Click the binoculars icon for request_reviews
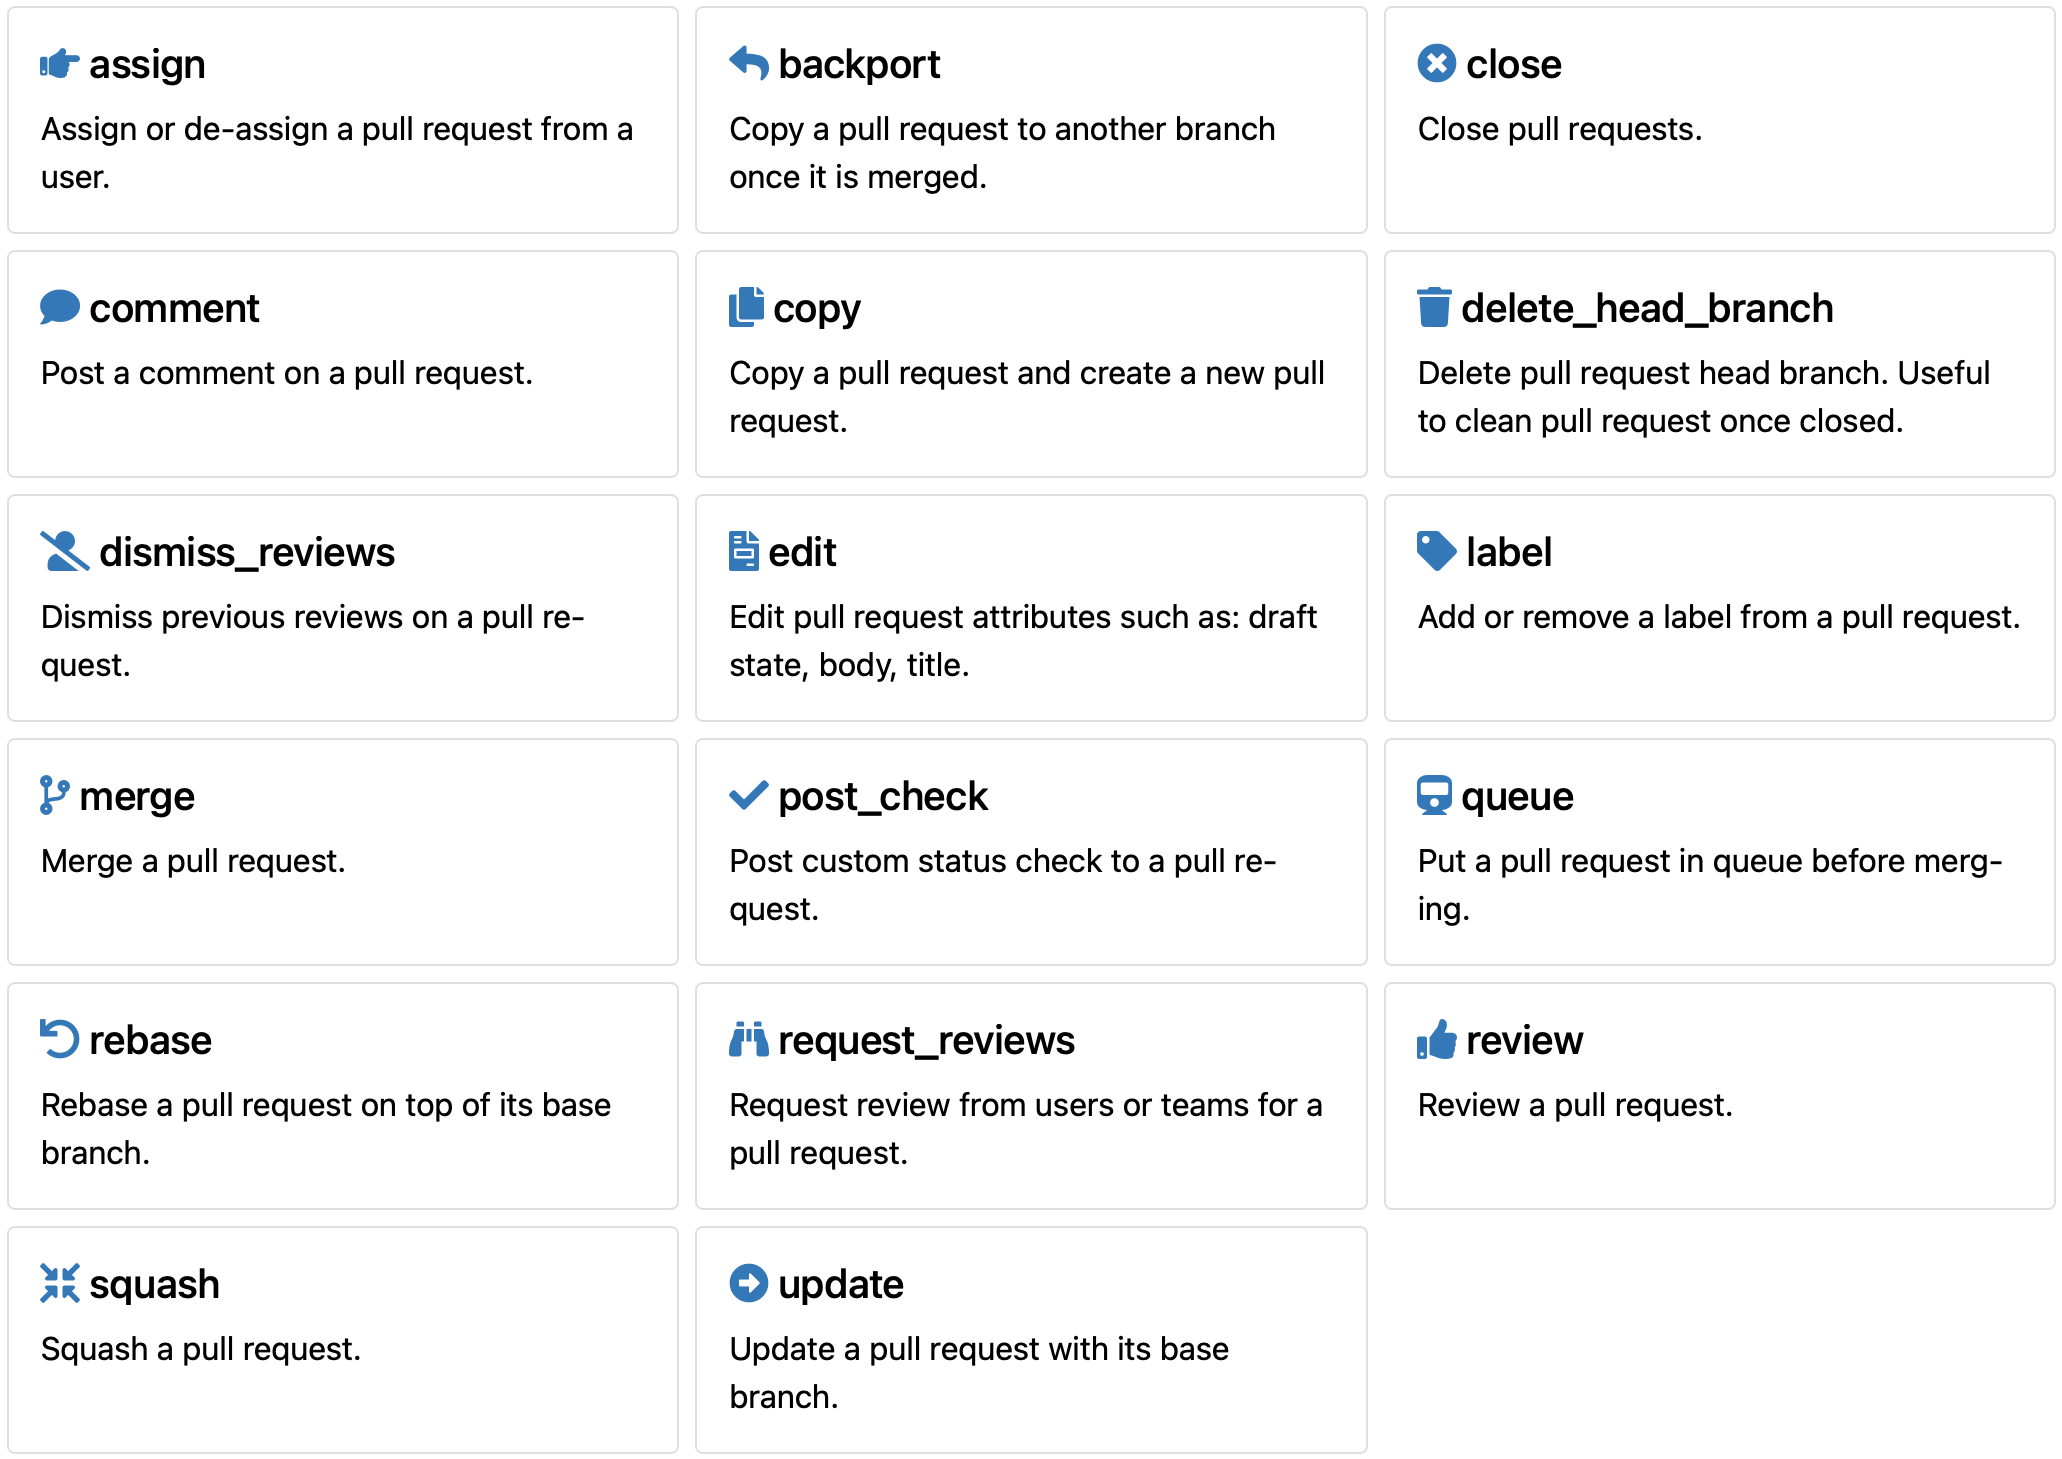 pos(749,1039)
